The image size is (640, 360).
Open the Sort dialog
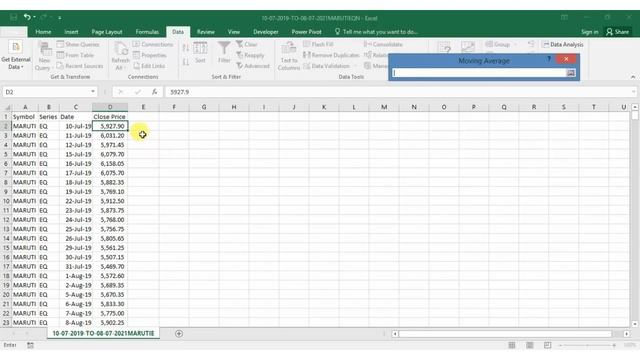click(x=200, y=53)
